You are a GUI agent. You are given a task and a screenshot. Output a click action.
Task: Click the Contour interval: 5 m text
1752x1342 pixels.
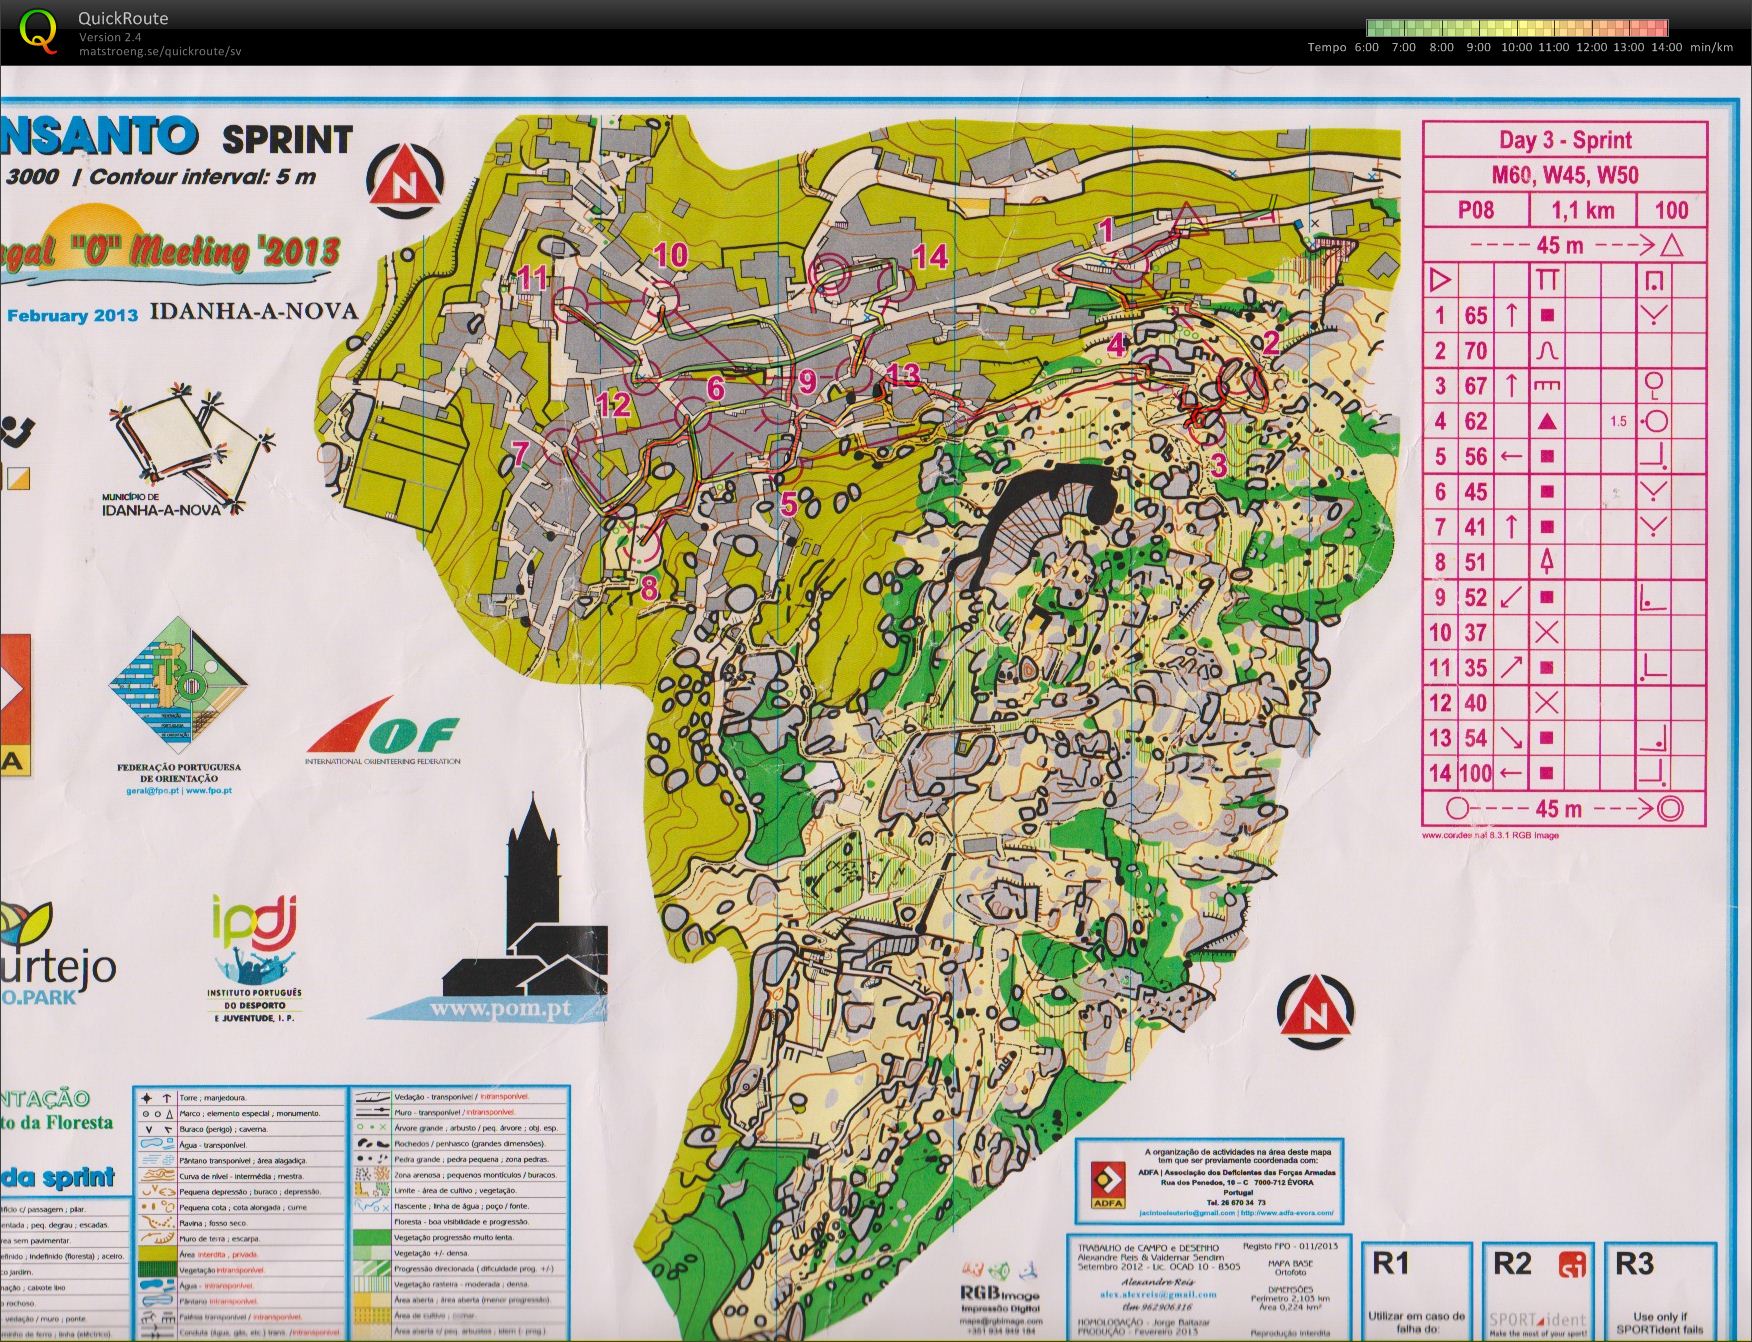click(203, 177)
